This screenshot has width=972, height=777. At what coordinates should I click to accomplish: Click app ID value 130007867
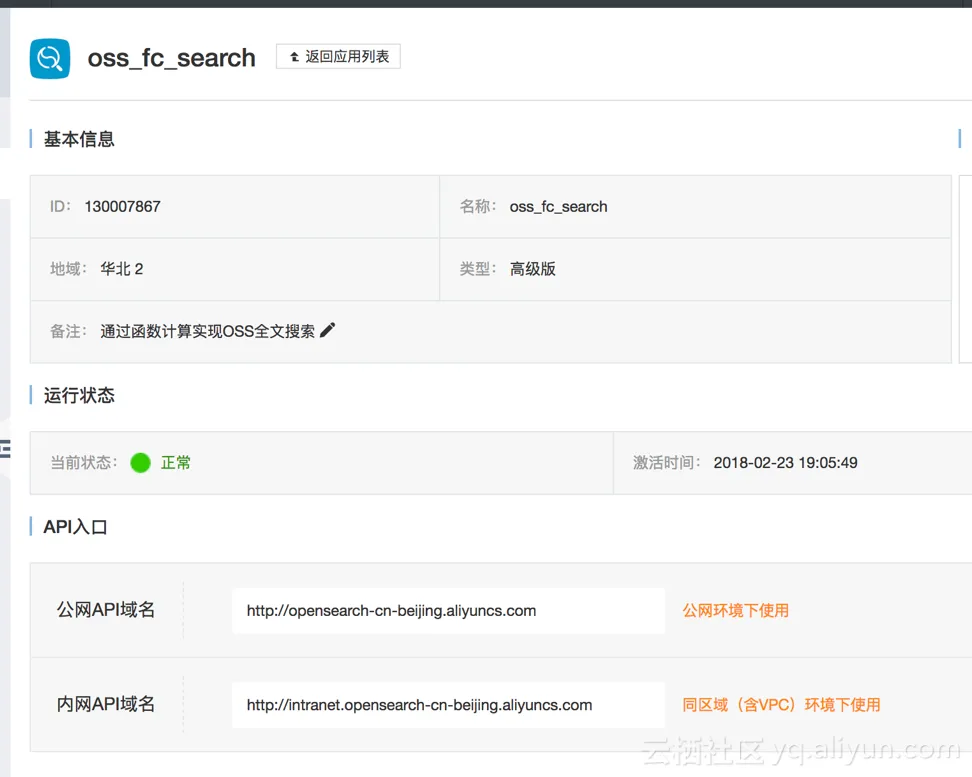(x=123, y=206)
